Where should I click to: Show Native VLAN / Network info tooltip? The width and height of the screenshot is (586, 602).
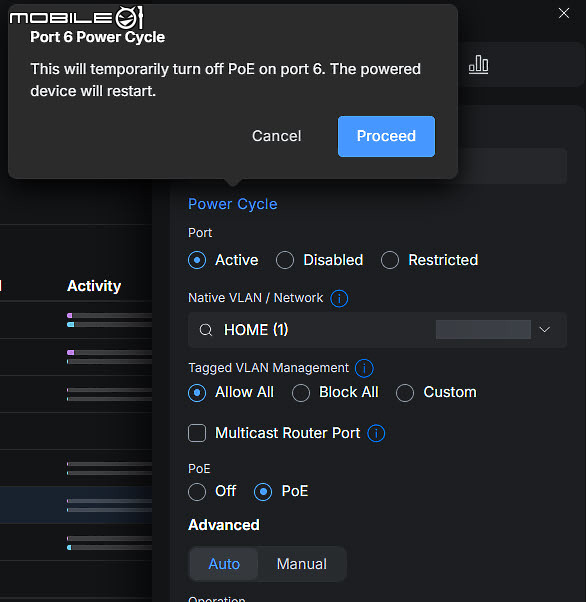339,298
